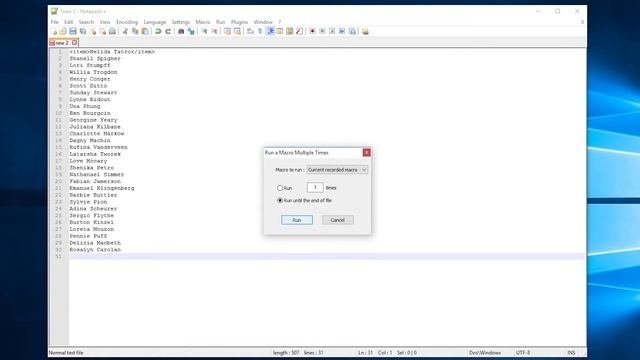Screen dimensions: 640x360
Task: Click the first line containing the item tags
Action: 112,52
